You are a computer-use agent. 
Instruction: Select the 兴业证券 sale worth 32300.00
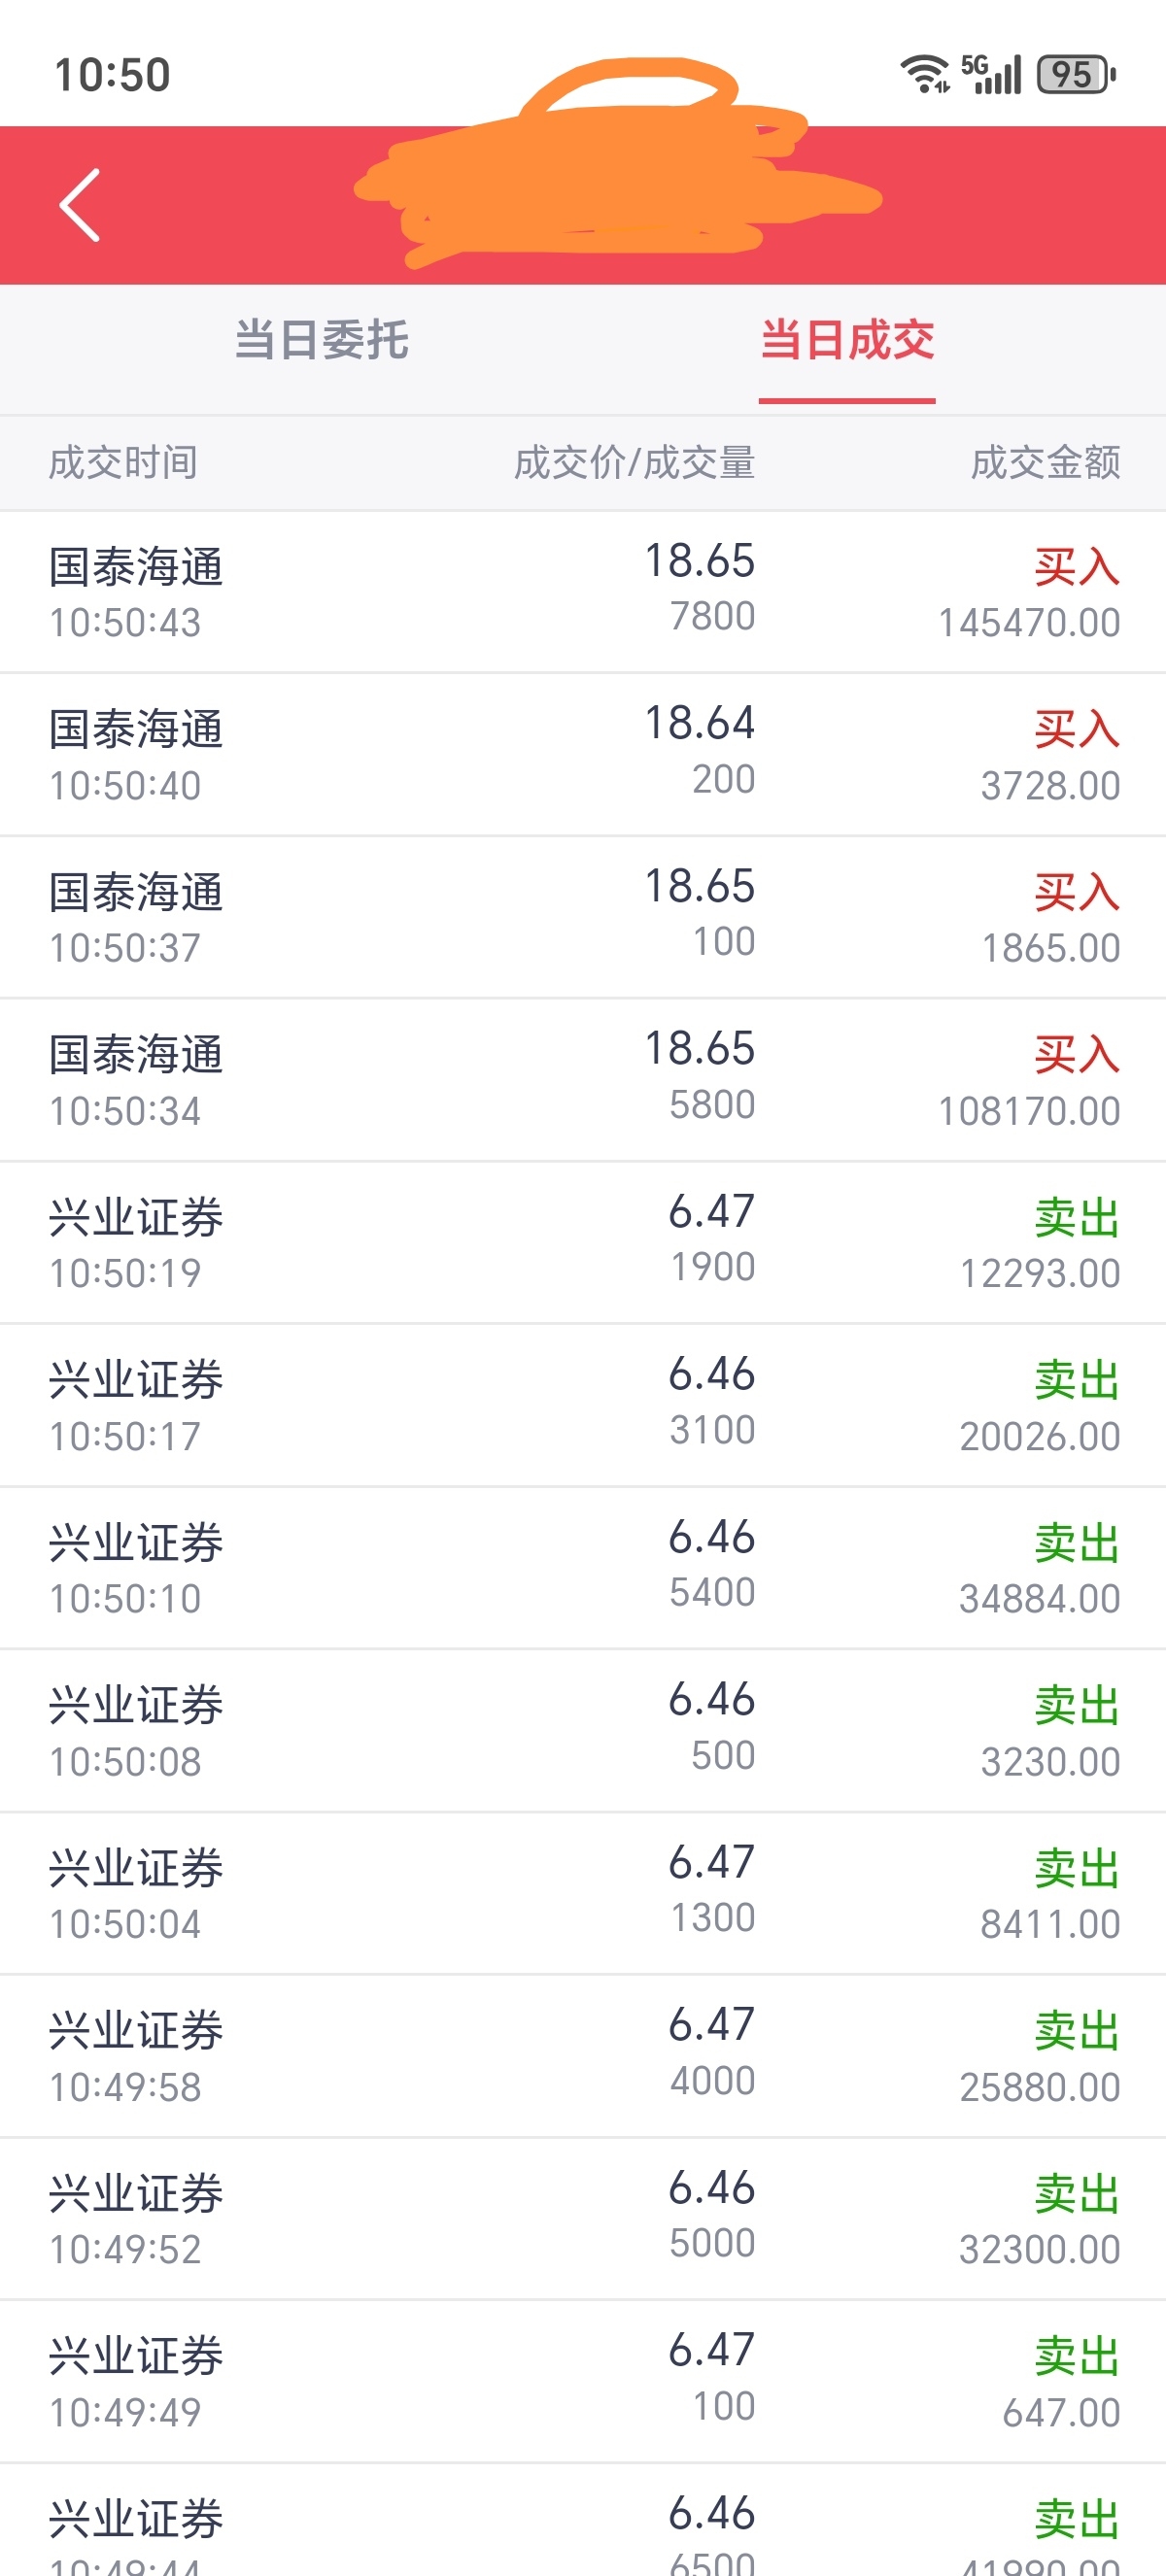[583, 2219]
